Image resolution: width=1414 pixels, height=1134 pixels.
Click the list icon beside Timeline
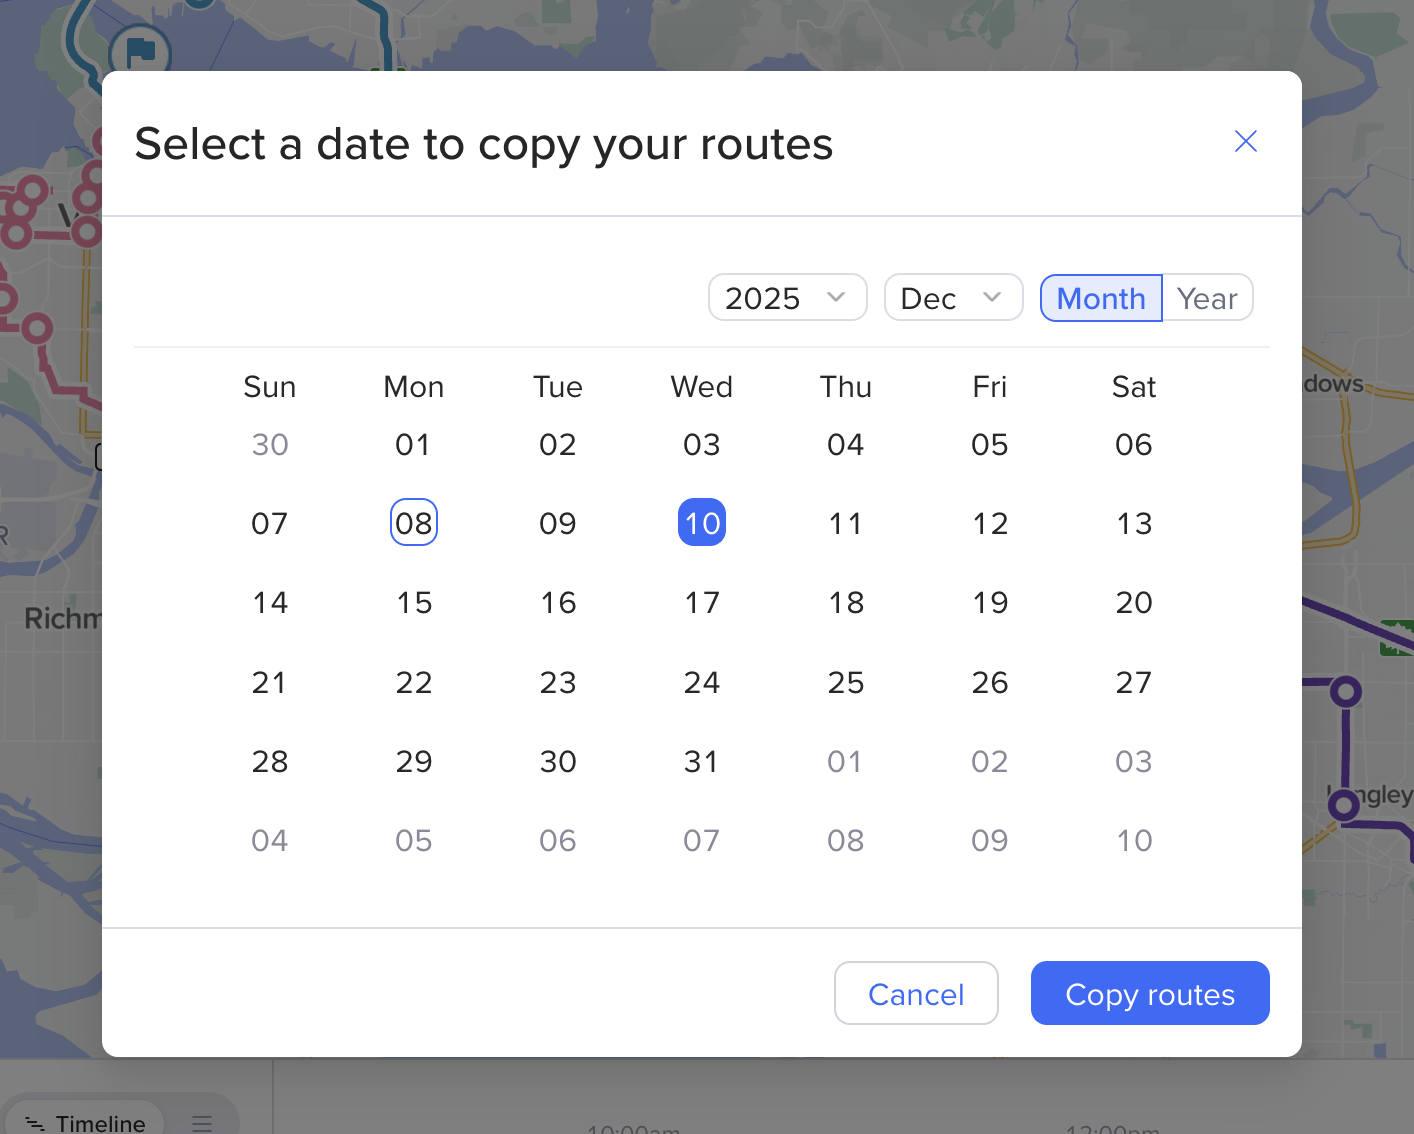coord(202,1123)
